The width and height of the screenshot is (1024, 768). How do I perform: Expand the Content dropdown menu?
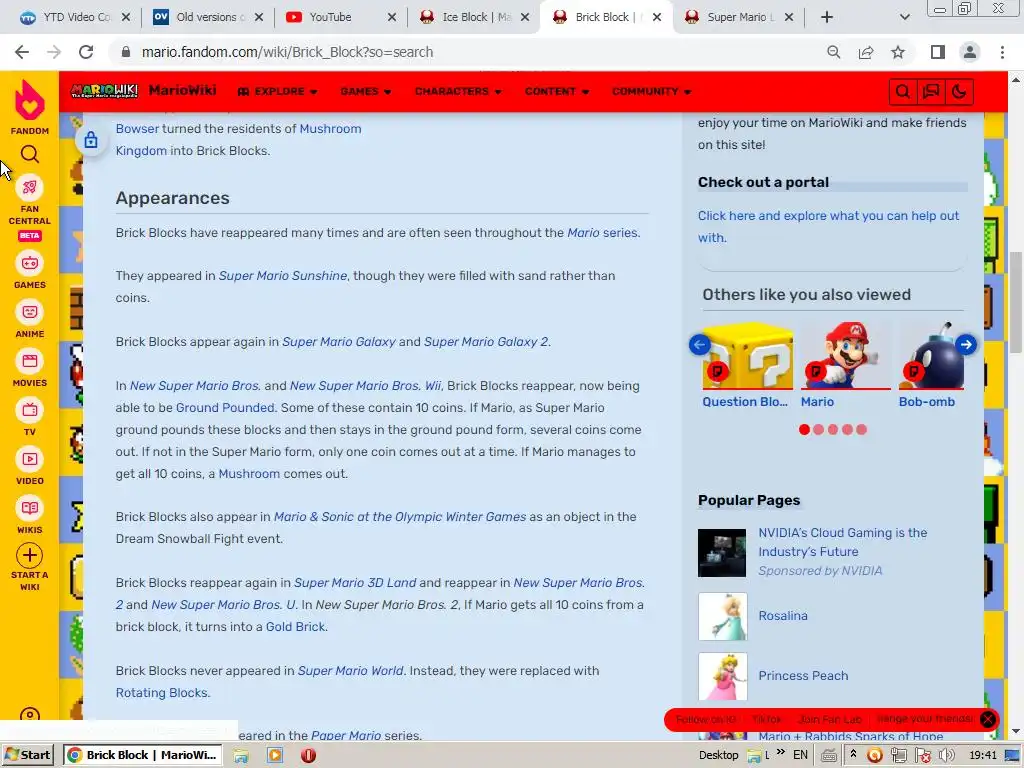click(556, 91)
